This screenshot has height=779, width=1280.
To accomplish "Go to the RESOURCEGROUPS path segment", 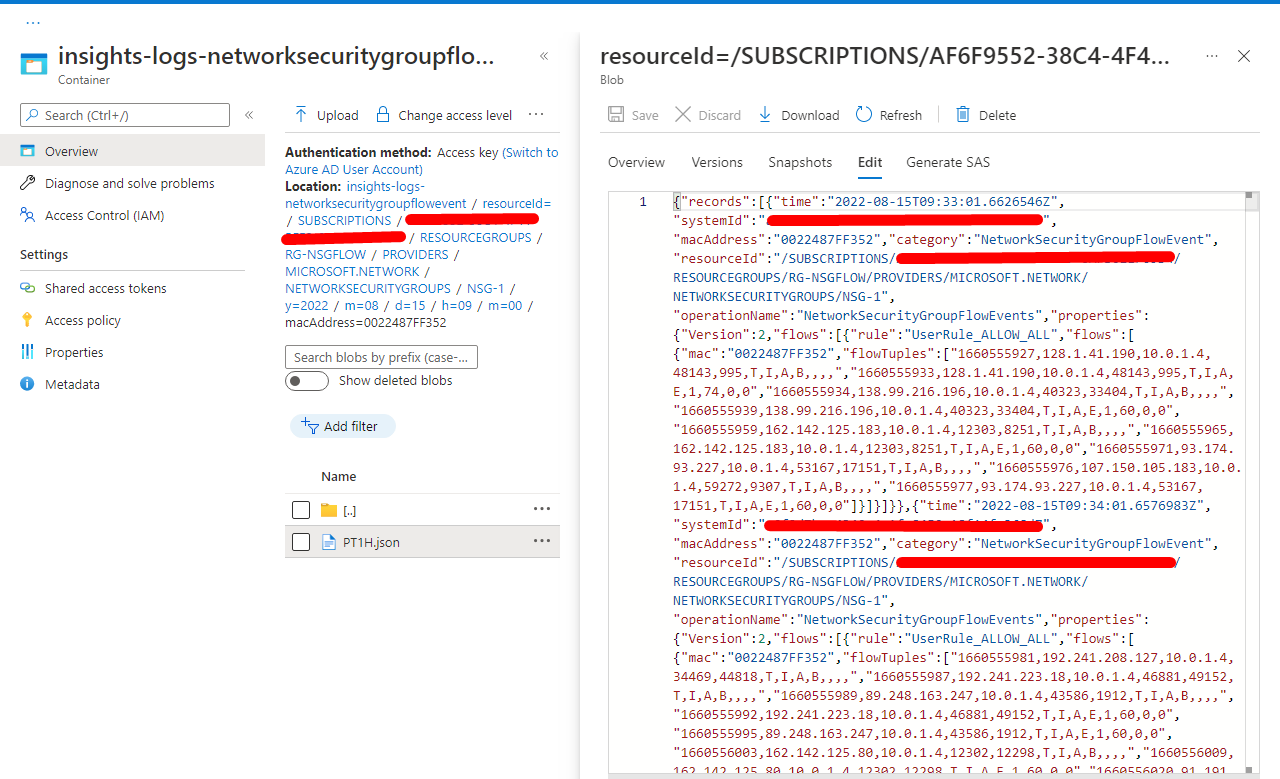I will (475, 237).
